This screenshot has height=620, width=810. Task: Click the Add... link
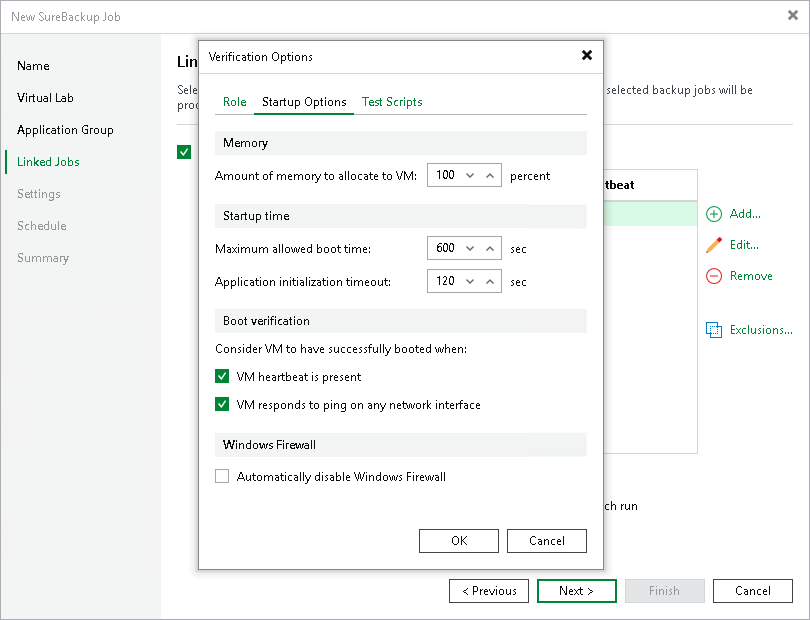click(x=745, y=214)
